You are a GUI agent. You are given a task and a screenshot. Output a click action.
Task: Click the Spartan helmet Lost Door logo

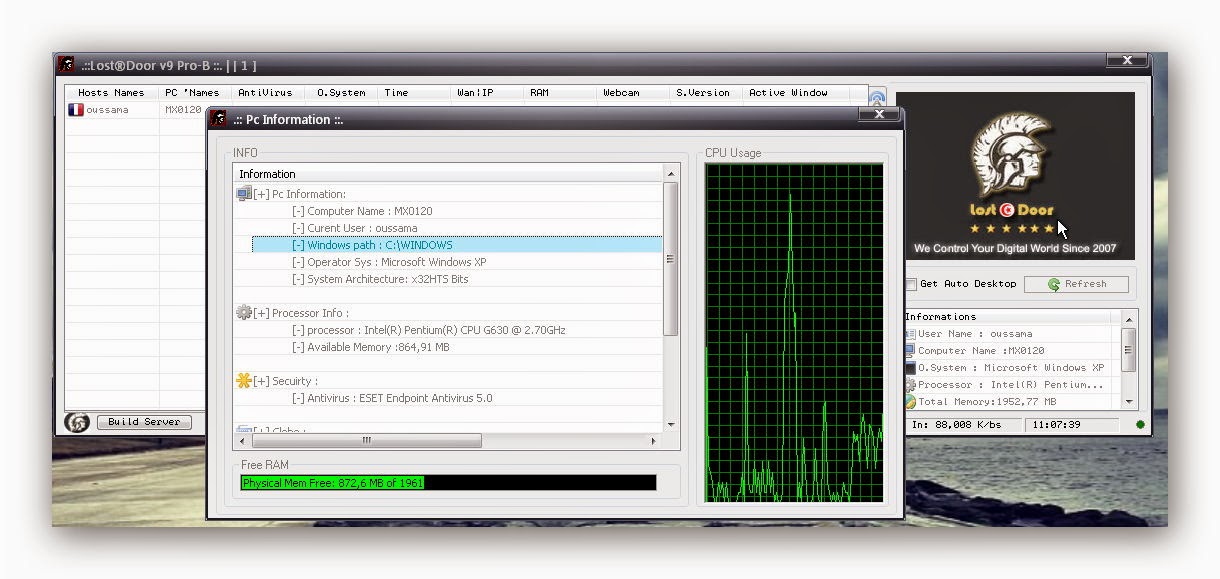tap(1012, 155)
